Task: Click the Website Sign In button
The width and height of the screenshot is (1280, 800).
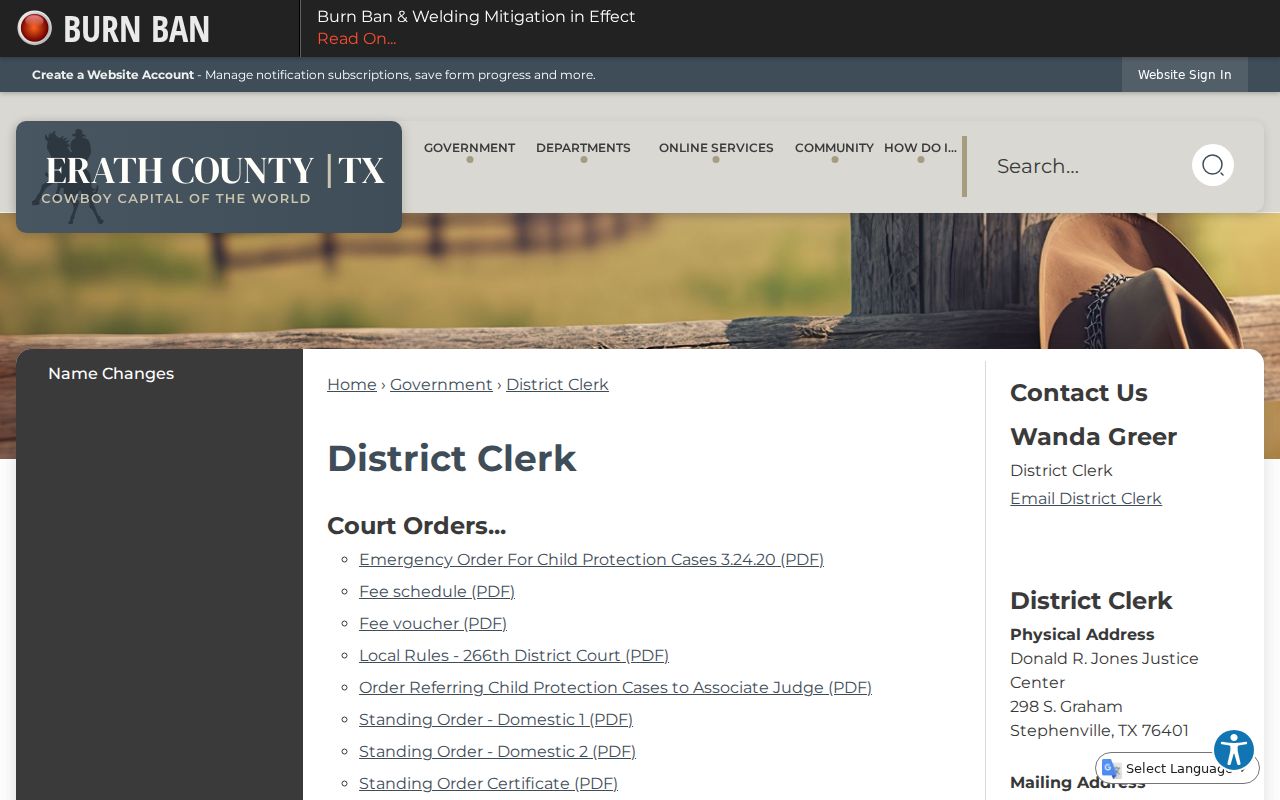Action: [x=1184, y=75]
